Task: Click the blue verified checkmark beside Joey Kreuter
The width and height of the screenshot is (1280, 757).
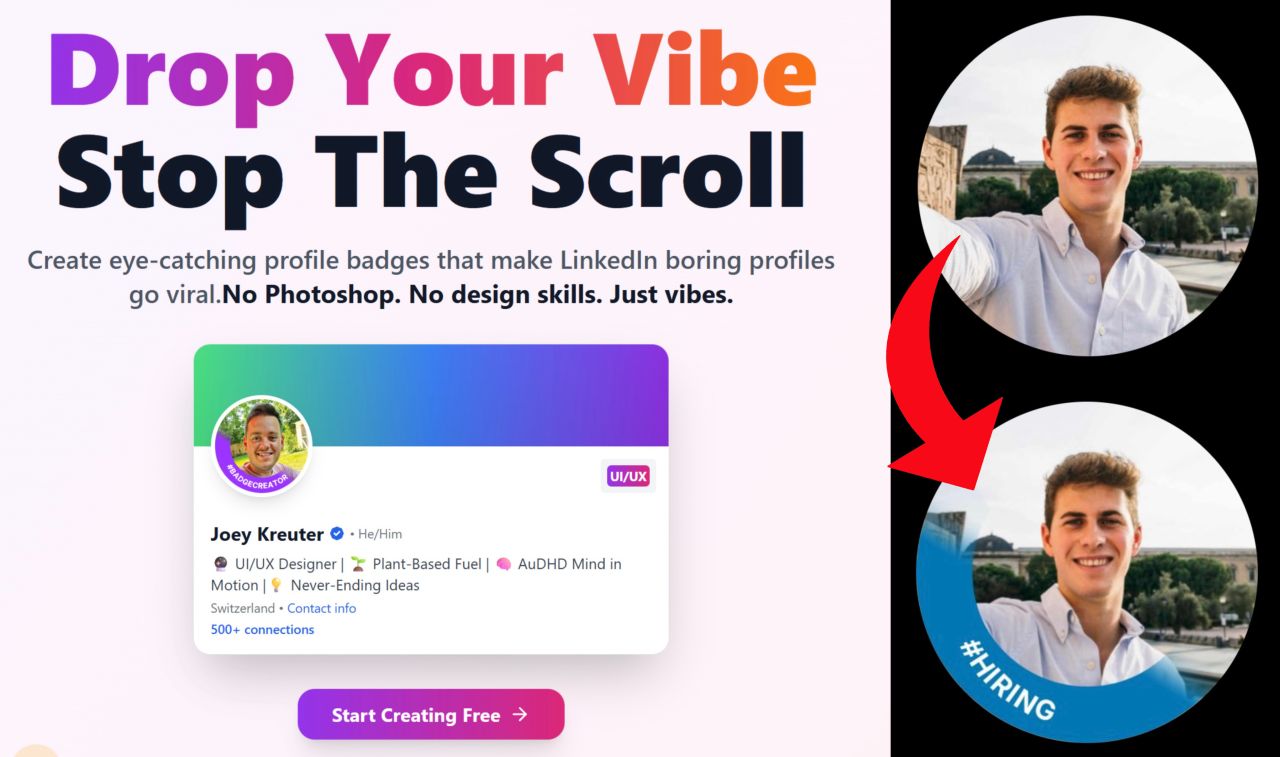Action: click(337, 534)
